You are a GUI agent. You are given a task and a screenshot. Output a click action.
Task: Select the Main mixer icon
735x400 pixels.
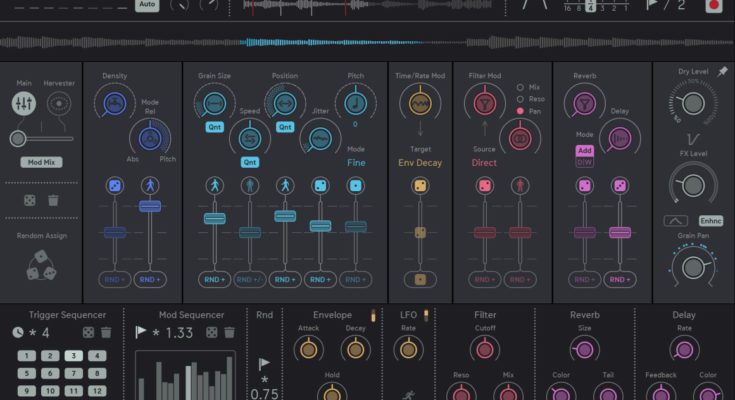24,103
